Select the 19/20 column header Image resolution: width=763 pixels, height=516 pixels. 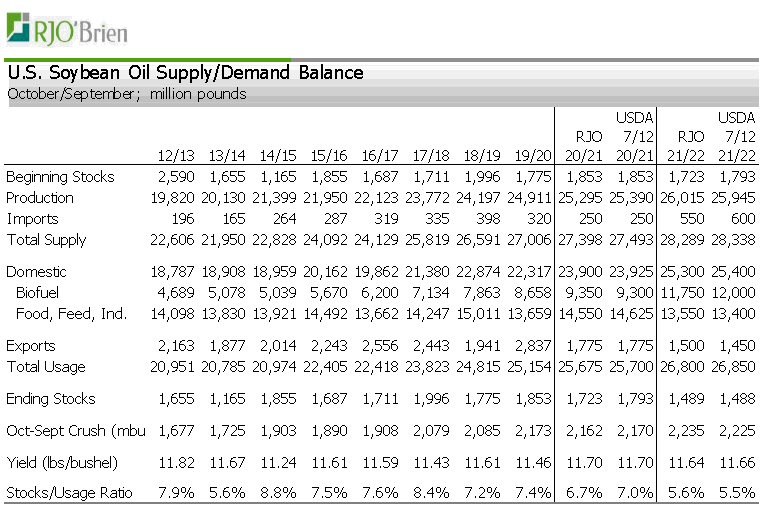(x=531, y=155)
